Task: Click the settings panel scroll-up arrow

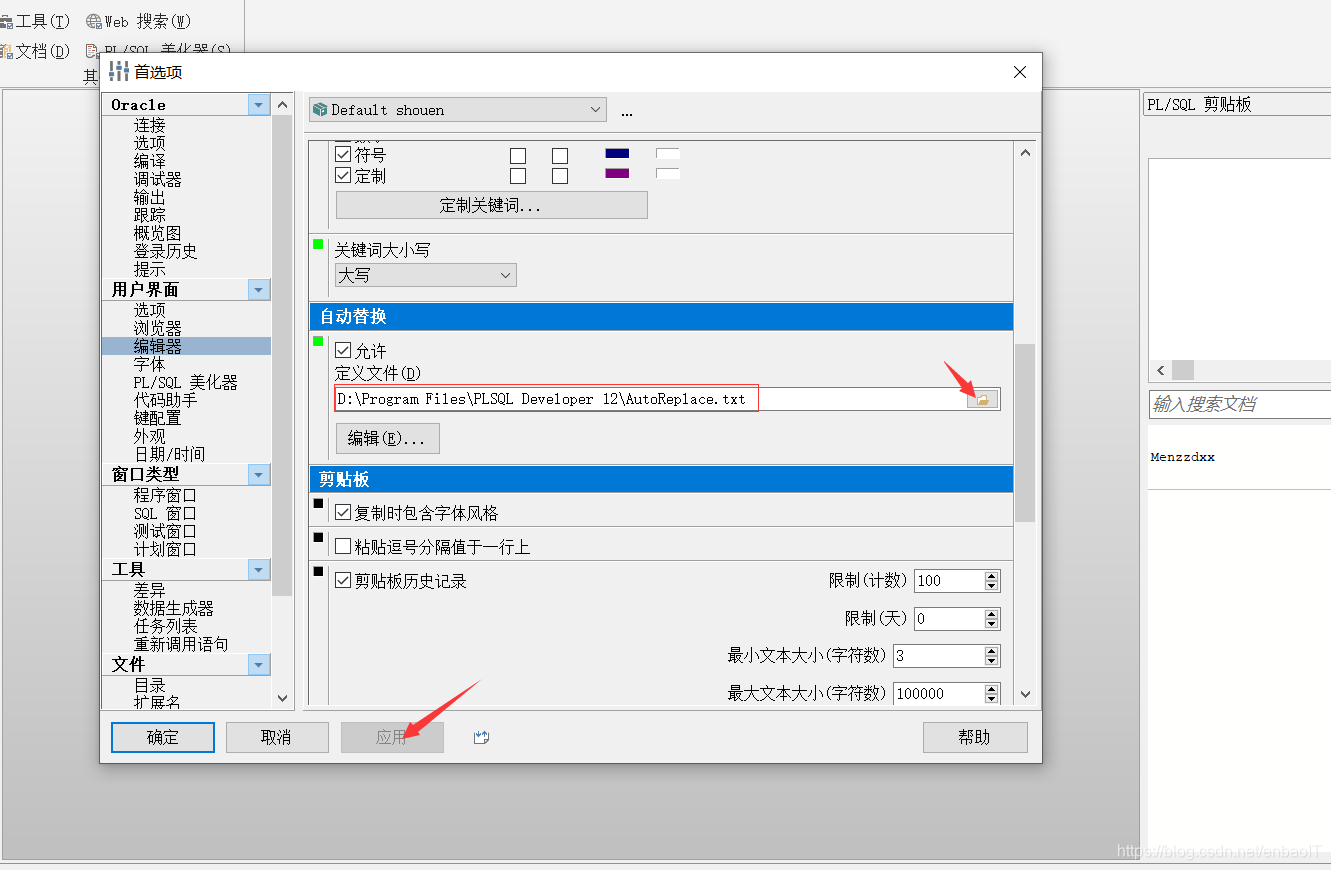Action: (1025, 152)
